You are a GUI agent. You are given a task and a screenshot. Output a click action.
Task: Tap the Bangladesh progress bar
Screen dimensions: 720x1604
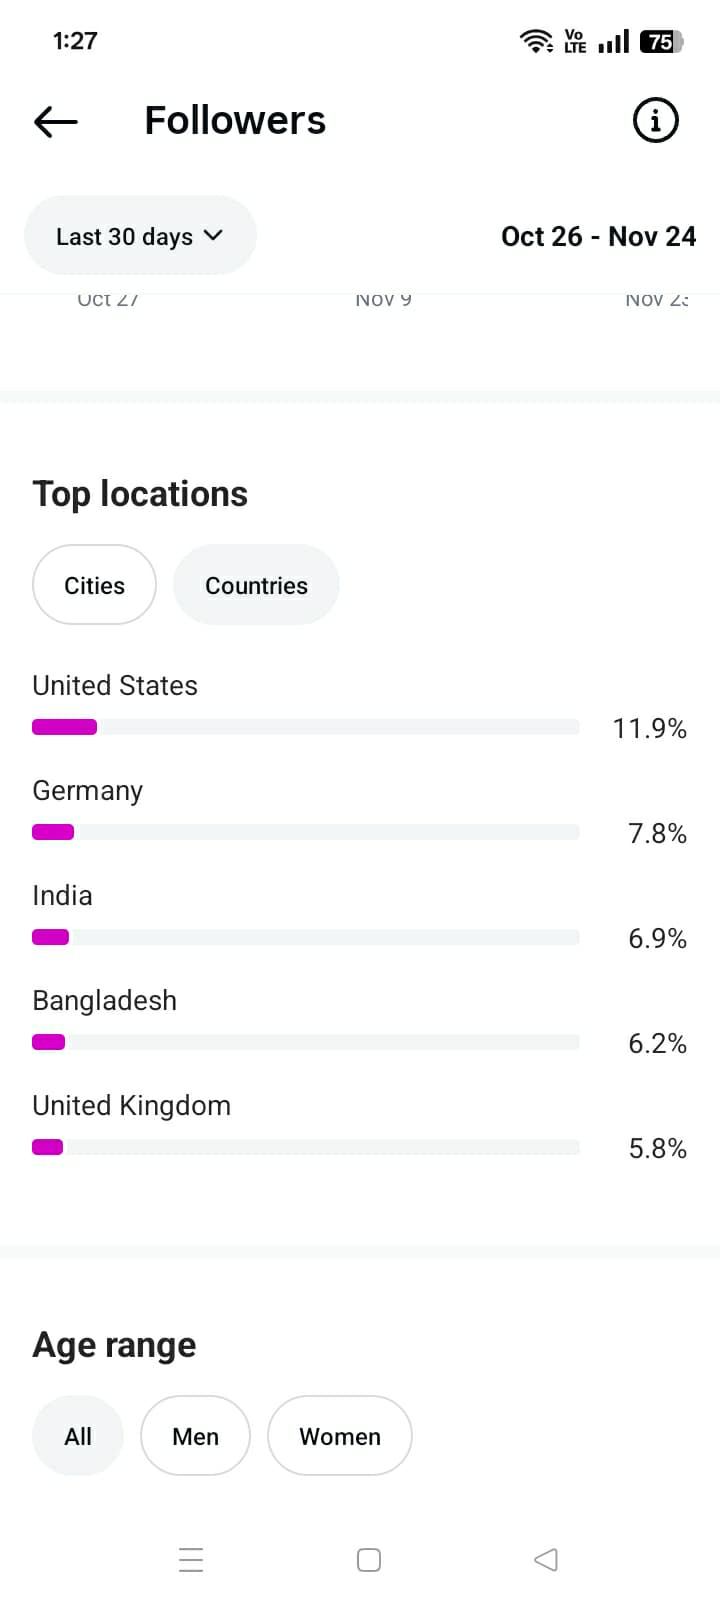(x=305, y=1042)
